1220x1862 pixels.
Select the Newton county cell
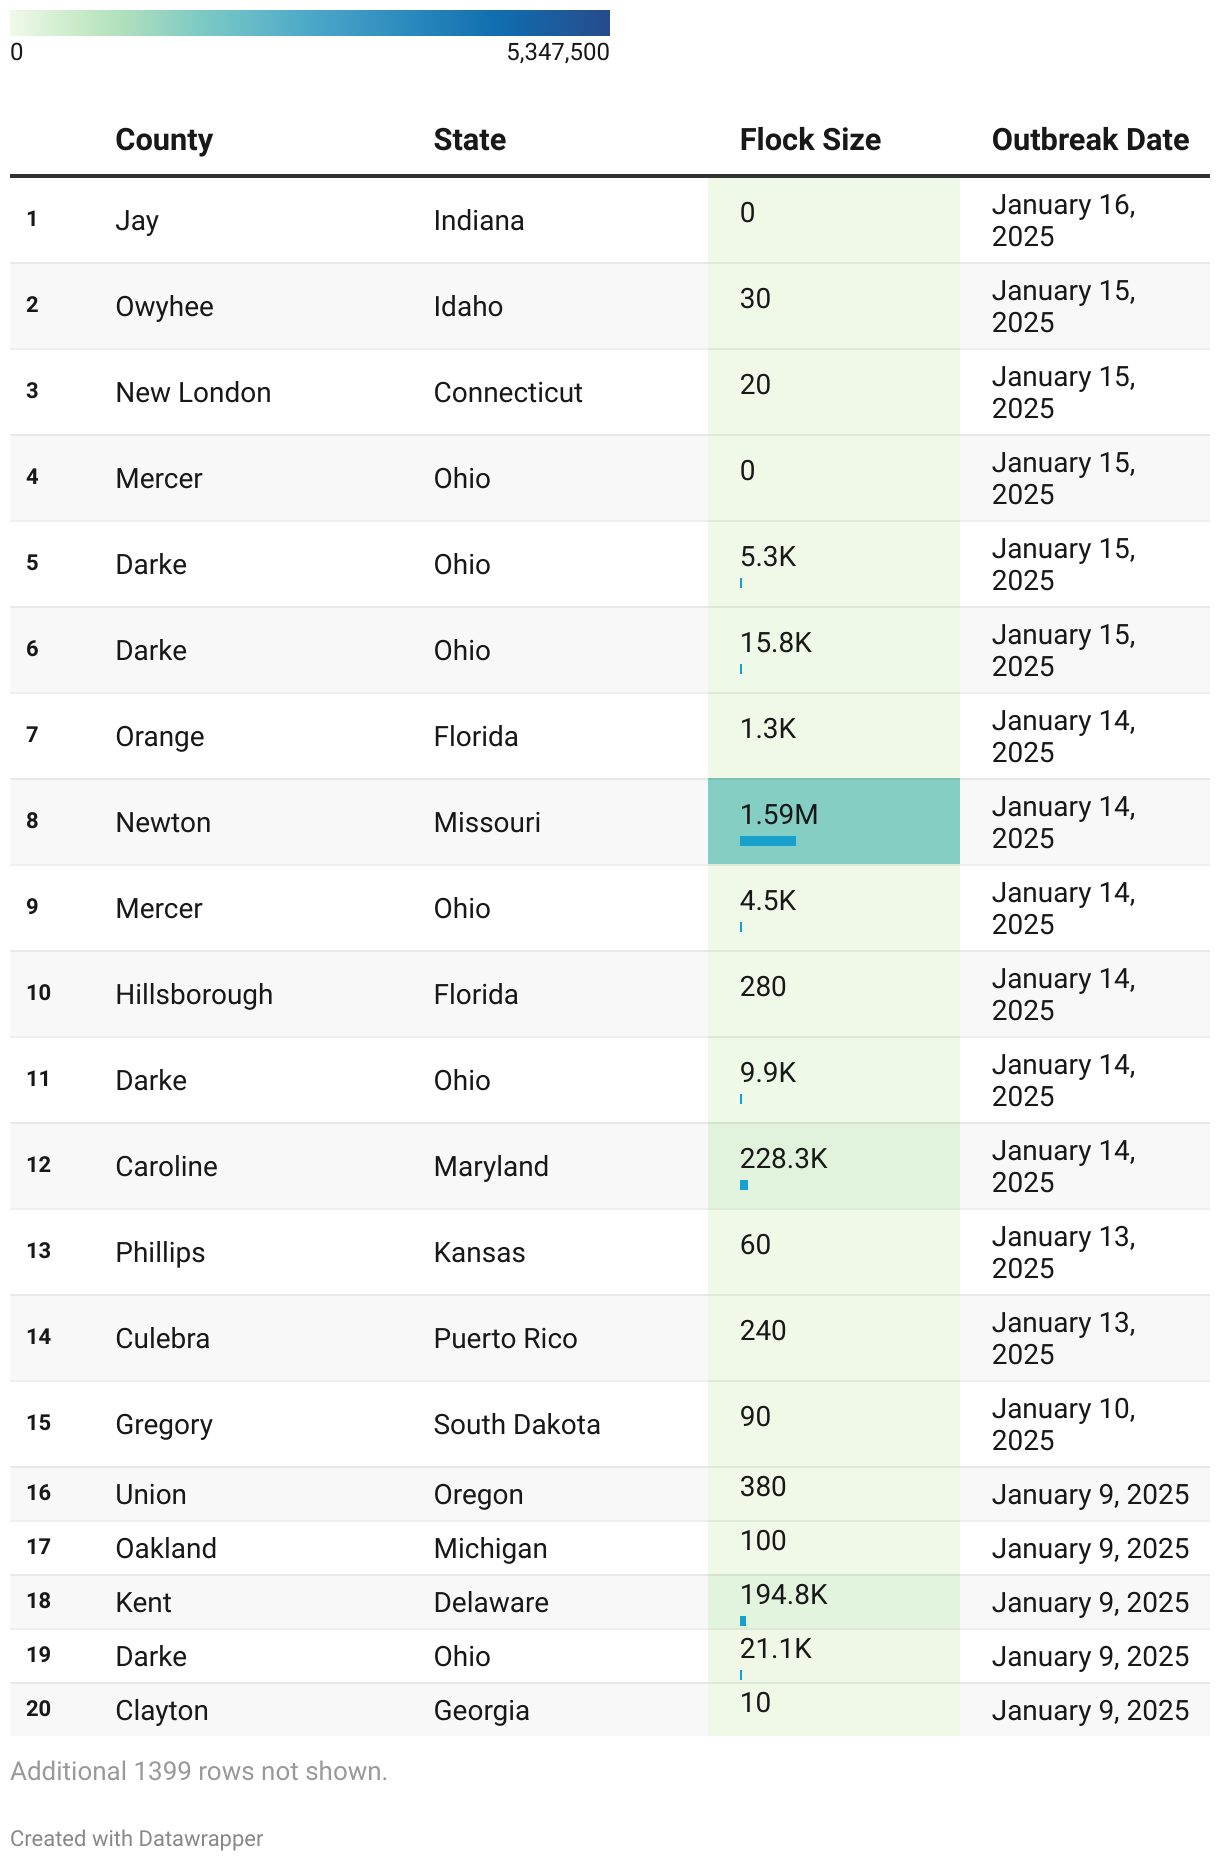(163, 822)
